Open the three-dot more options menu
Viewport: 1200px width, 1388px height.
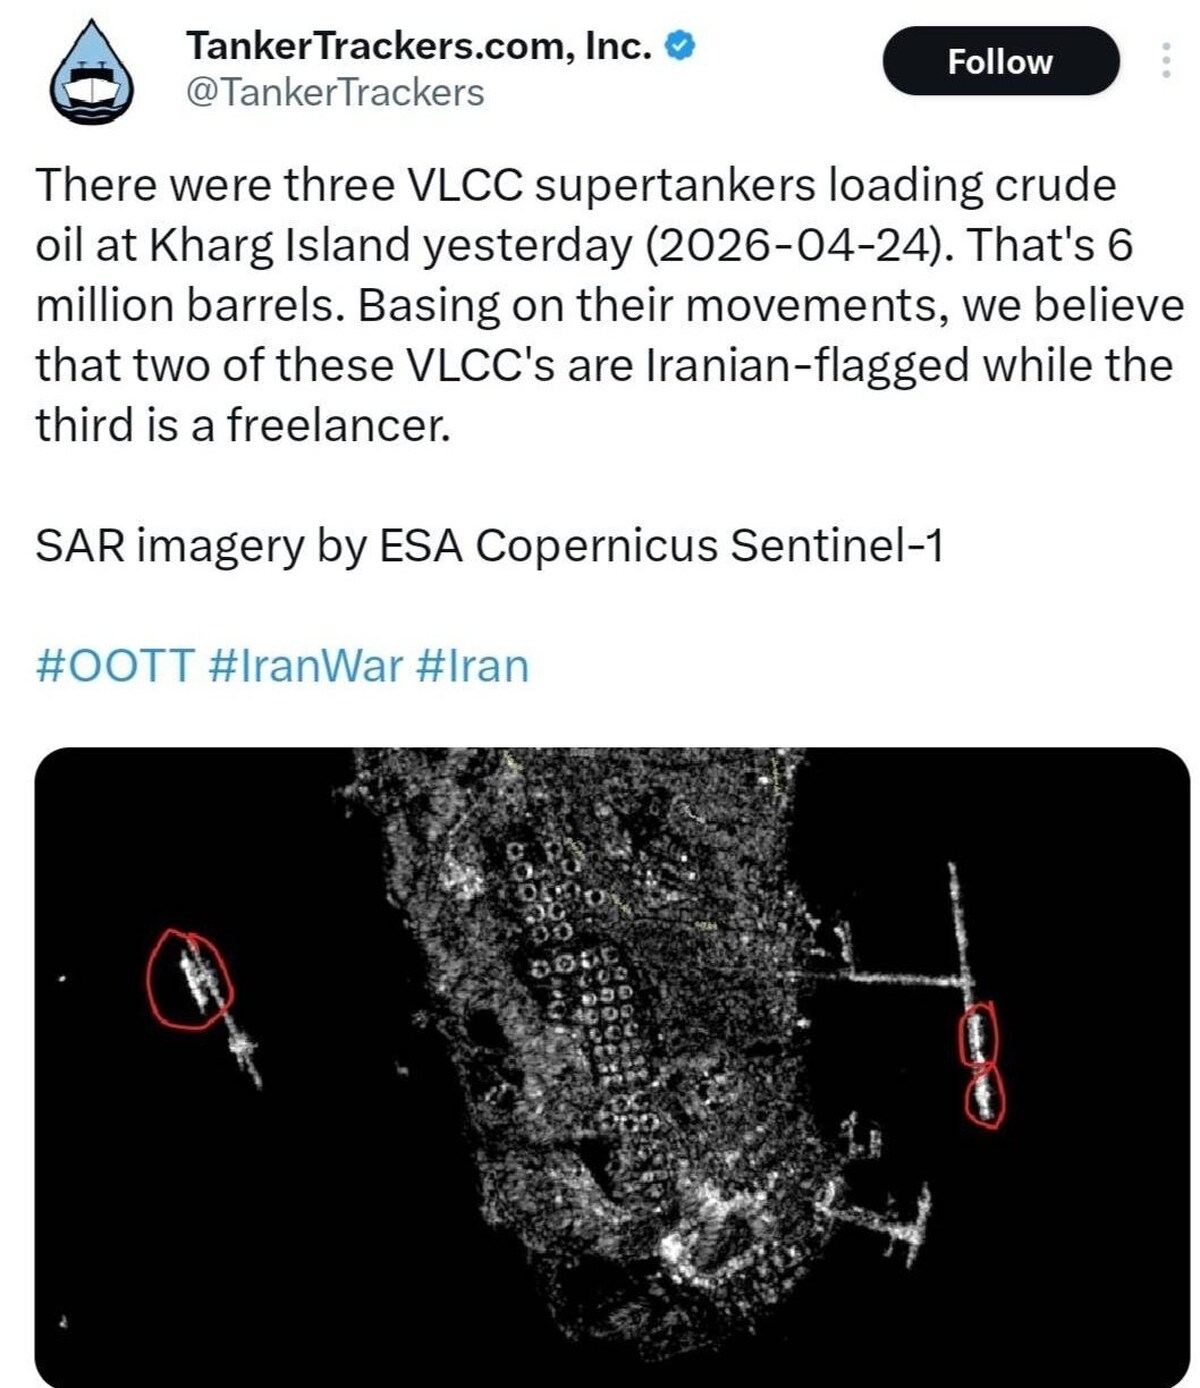(x=1165, y=61)
